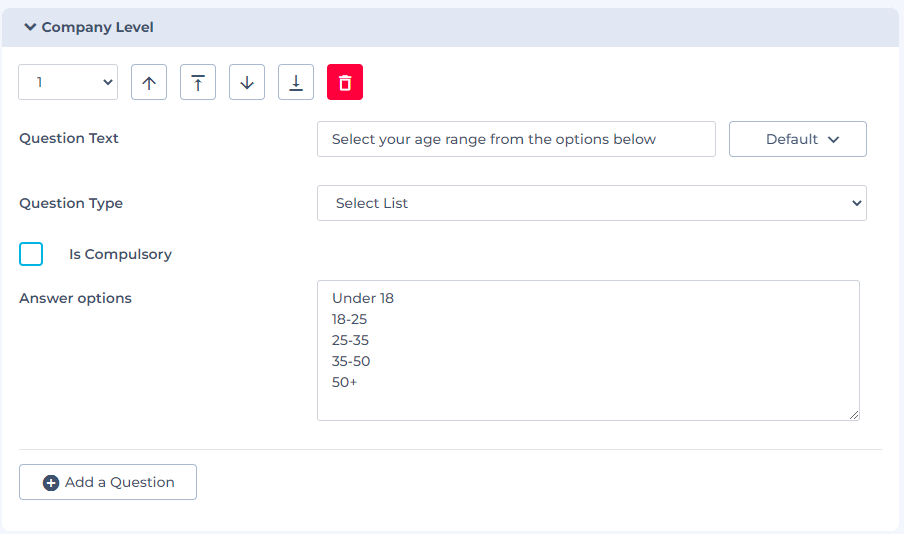Move the question down one position
904x534 pixels.
[247, 83]
